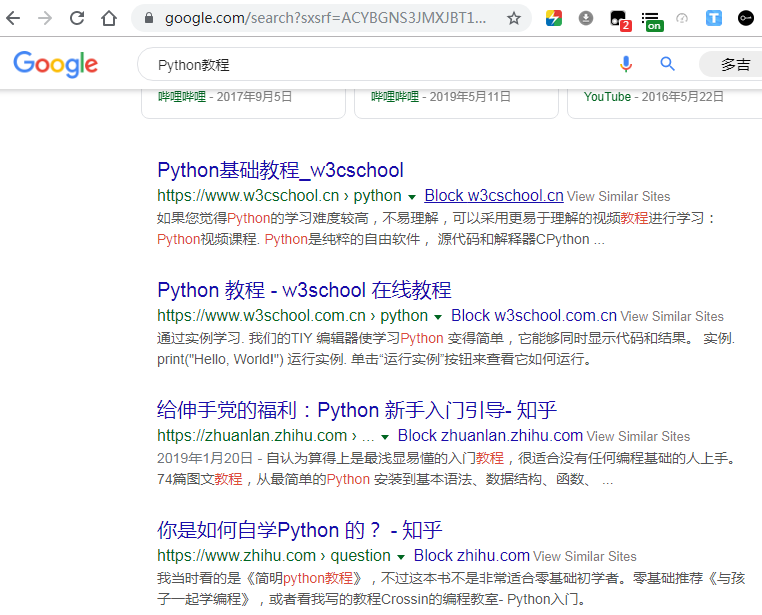Bookmark this page with the star icon

(514, 18)
